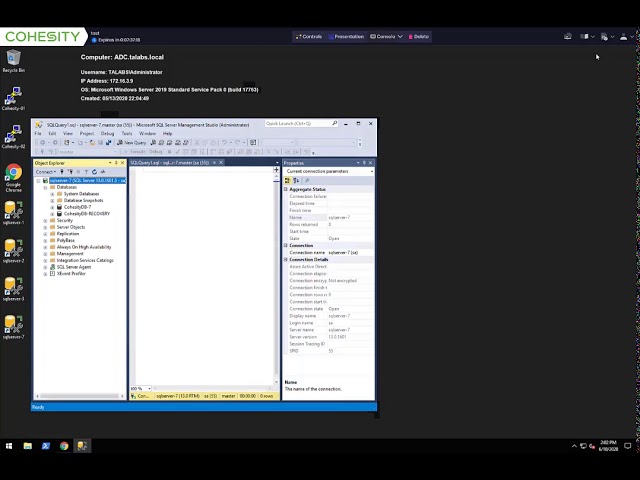
Task: Click Filter icon in Object Explorer toolbar
Action: point(86,172)
